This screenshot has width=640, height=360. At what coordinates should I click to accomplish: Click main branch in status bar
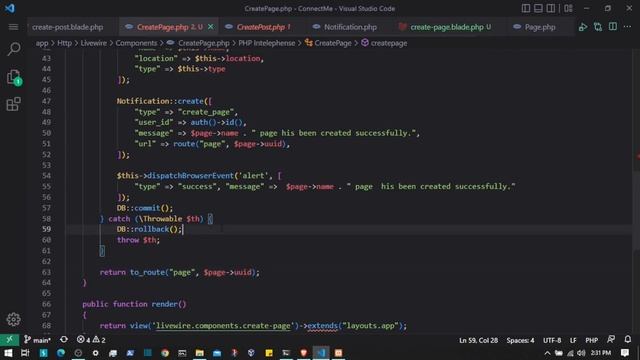[38, 340]
